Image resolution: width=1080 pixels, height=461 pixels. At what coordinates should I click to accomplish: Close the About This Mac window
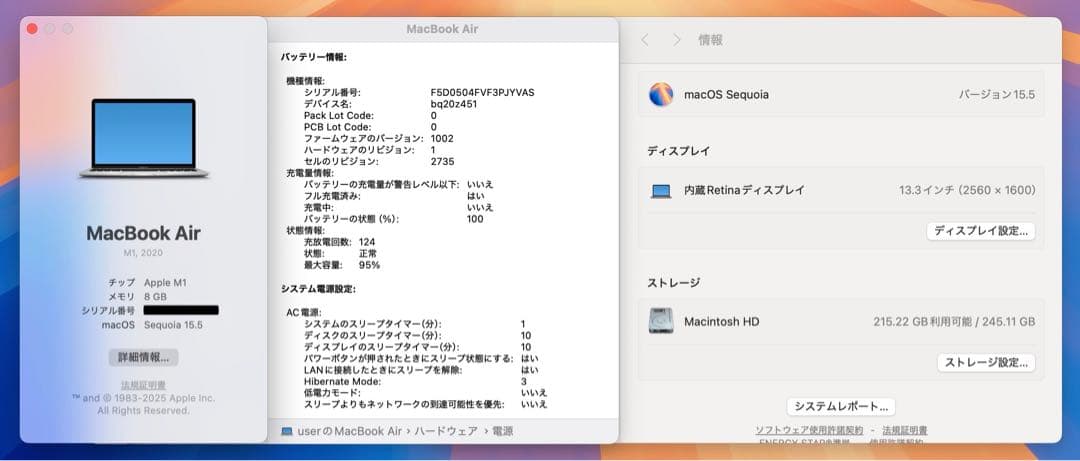32,28
